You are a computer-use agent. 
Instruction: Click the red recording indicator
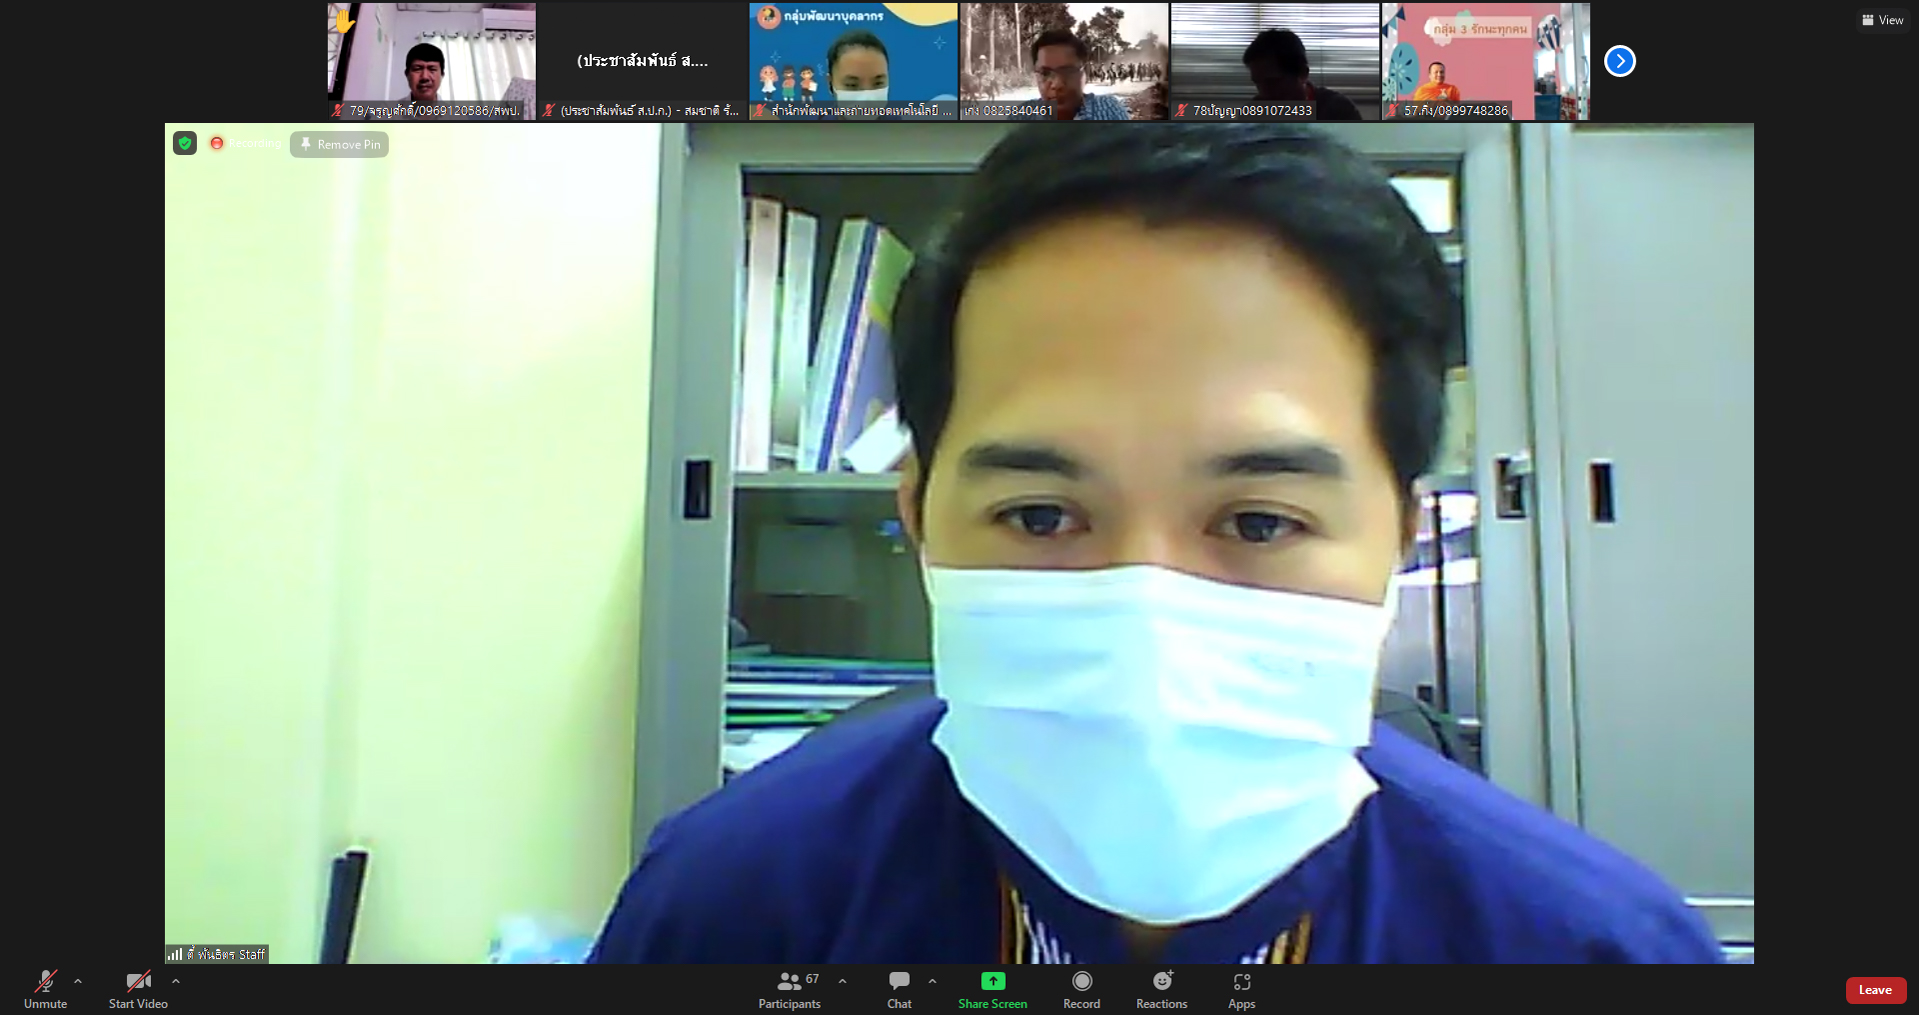[x=217, y=143]
